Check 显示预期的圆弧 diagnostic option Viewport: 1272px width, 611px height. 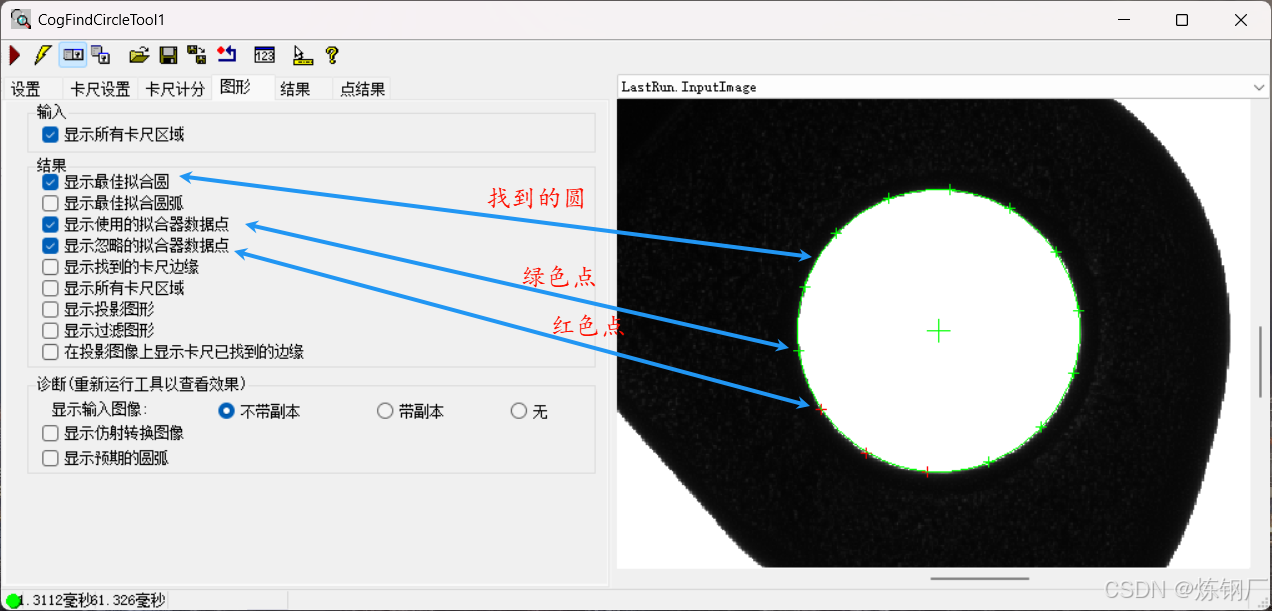(x=49, y=457)
